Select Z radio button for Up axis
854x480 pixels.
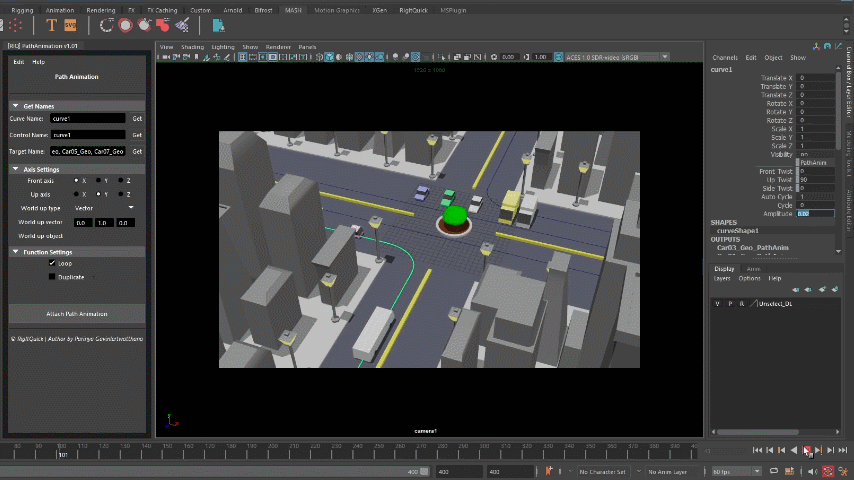click(x=121, y=194)
